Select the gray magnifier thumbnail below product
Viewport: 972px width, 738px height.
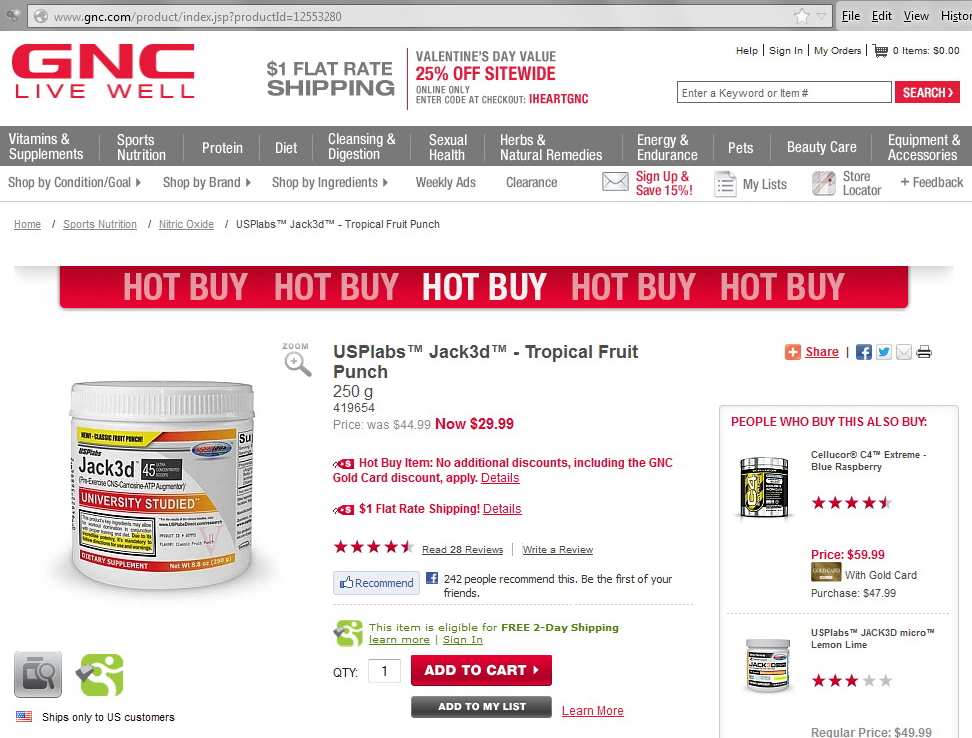pyautogui.click(x=38, y=674)
